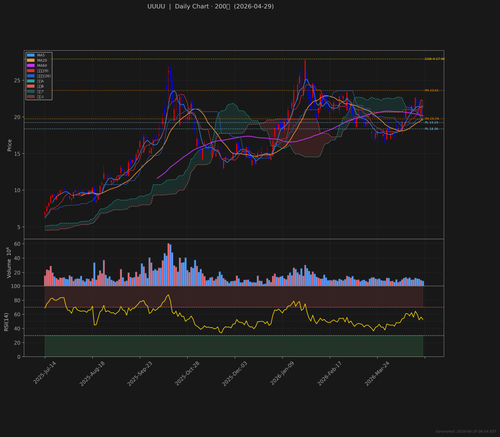This screenshot has width=500, height=437.
Task: Click the orange MA20 legend swatch
Action: [31, 60]
